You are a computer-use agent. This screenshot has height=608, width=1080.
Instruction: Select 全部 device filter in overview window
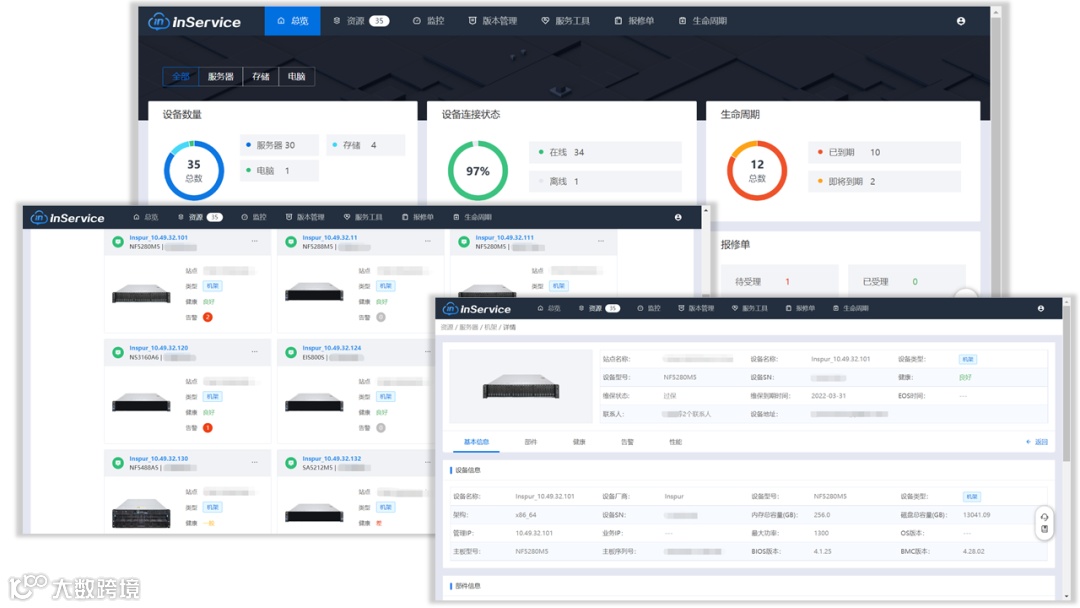click(180, 76)
